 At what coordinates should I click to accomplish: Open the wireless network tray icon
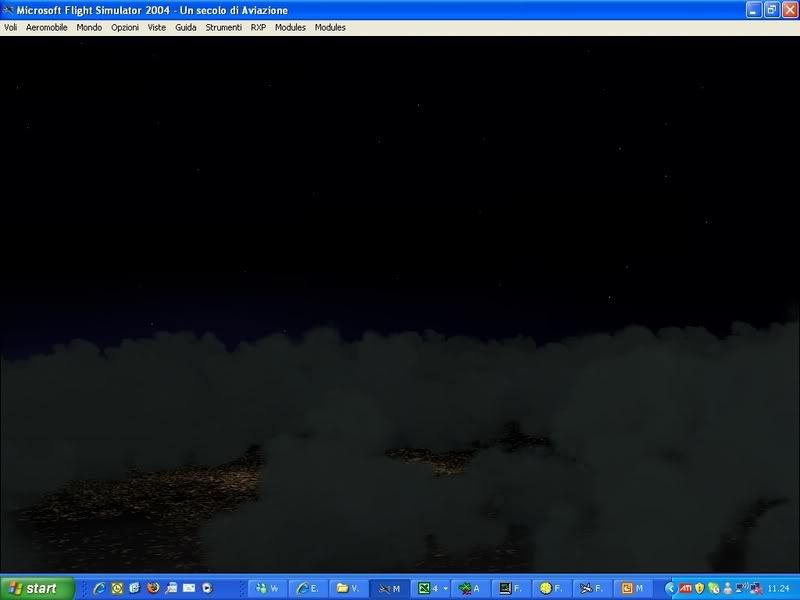(741, 588)
